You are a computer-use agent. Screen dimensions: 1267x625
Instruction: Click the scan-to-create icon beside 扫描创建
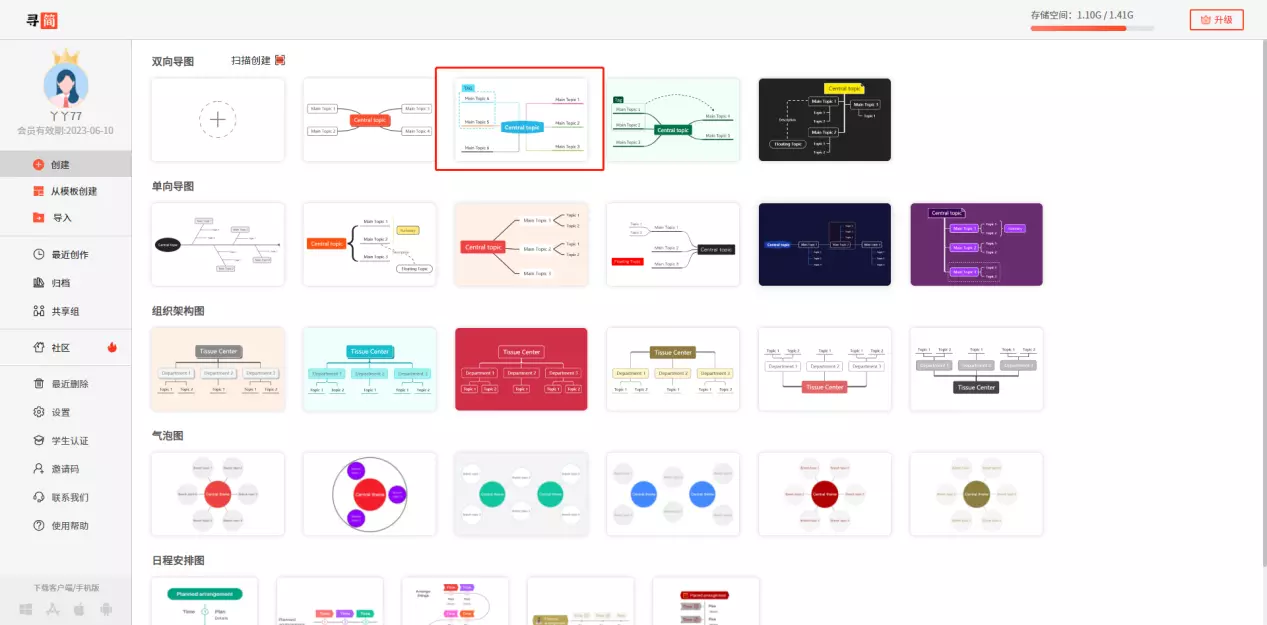click(x=280, y=60)
